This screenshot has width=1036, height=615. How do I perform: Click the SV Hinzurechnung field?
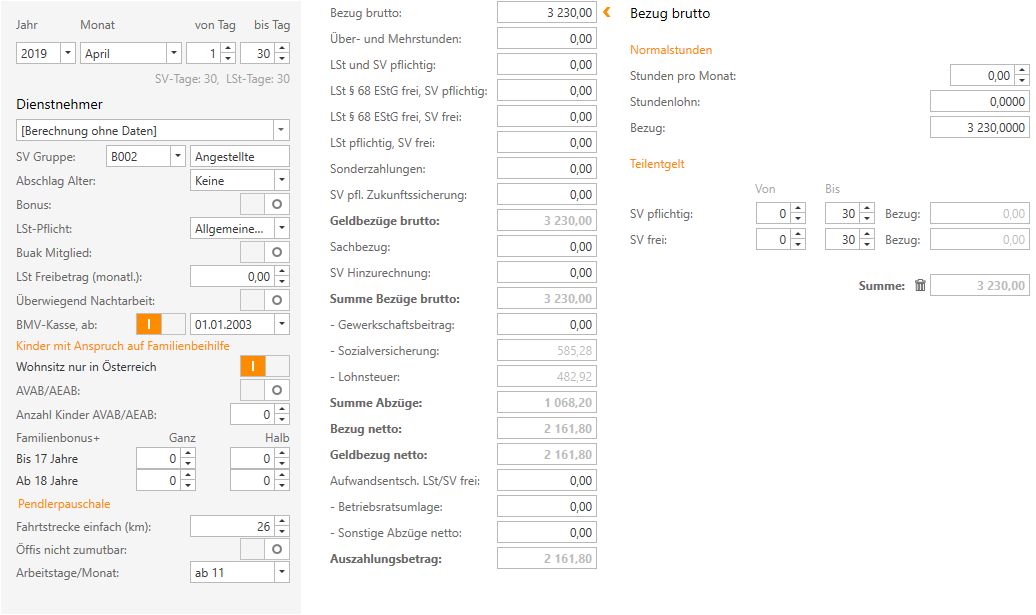coord(547,273)
